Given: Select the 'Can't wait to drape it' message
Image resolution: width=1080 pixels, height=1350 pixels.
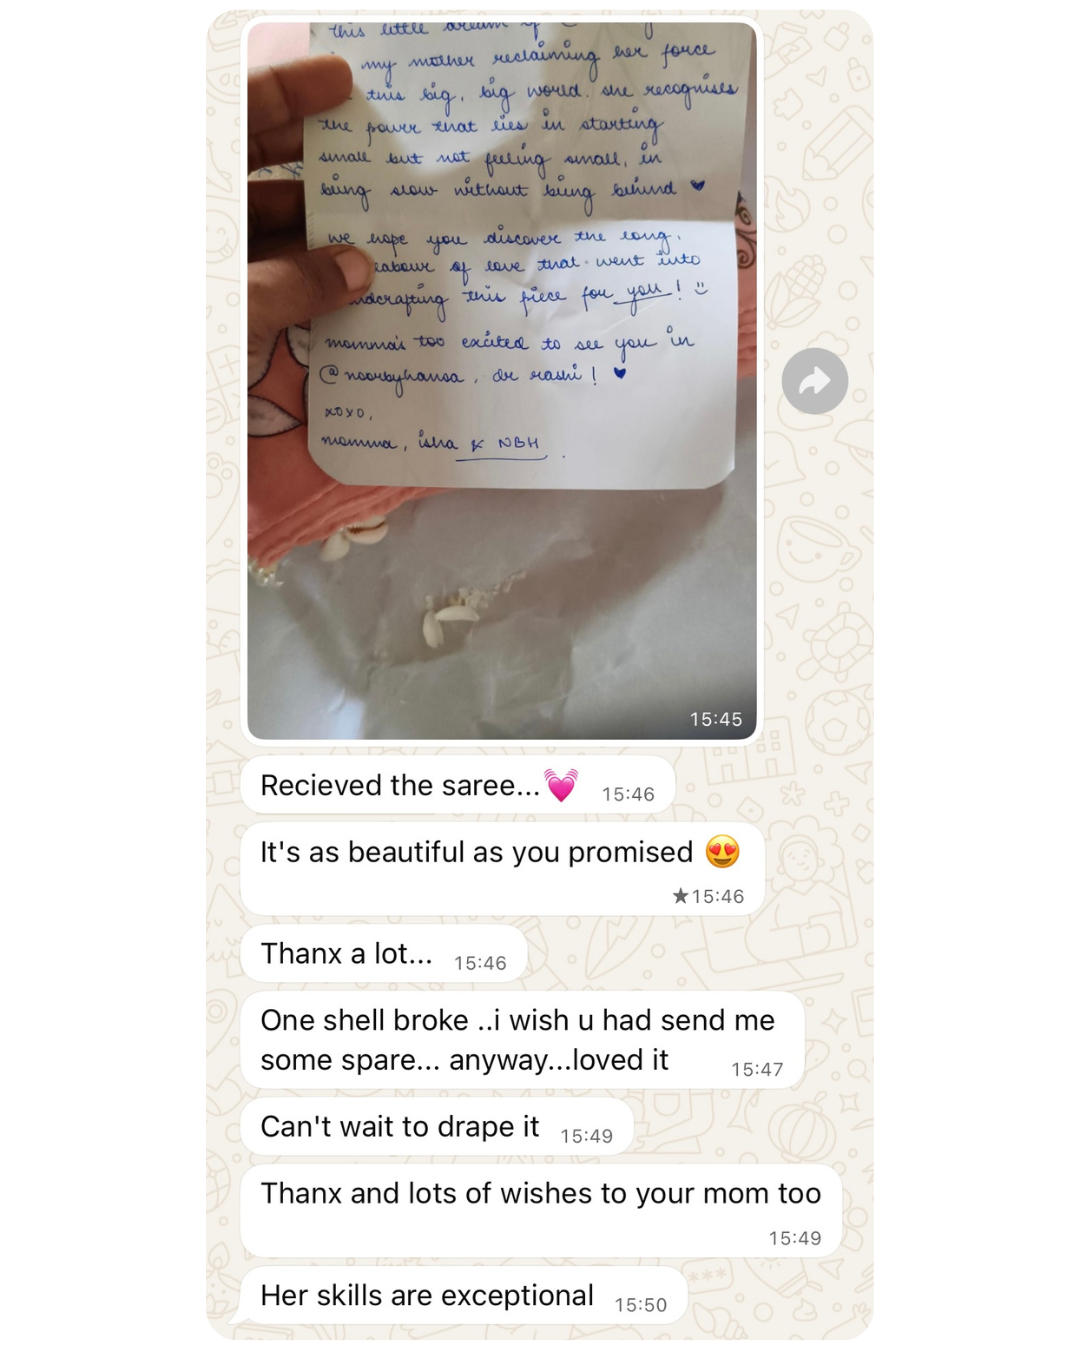Looking at the screenshot, I should click(x=437, y=1127).
